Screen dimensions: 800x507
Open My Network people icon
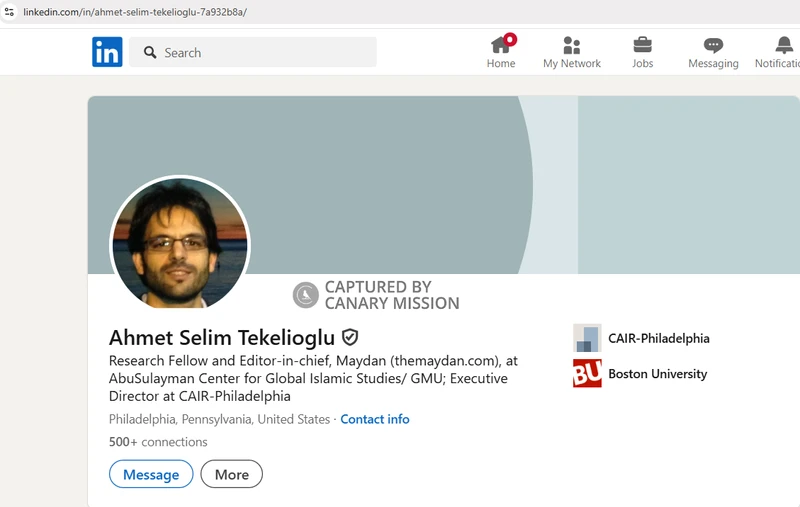(x=572, y=45)
